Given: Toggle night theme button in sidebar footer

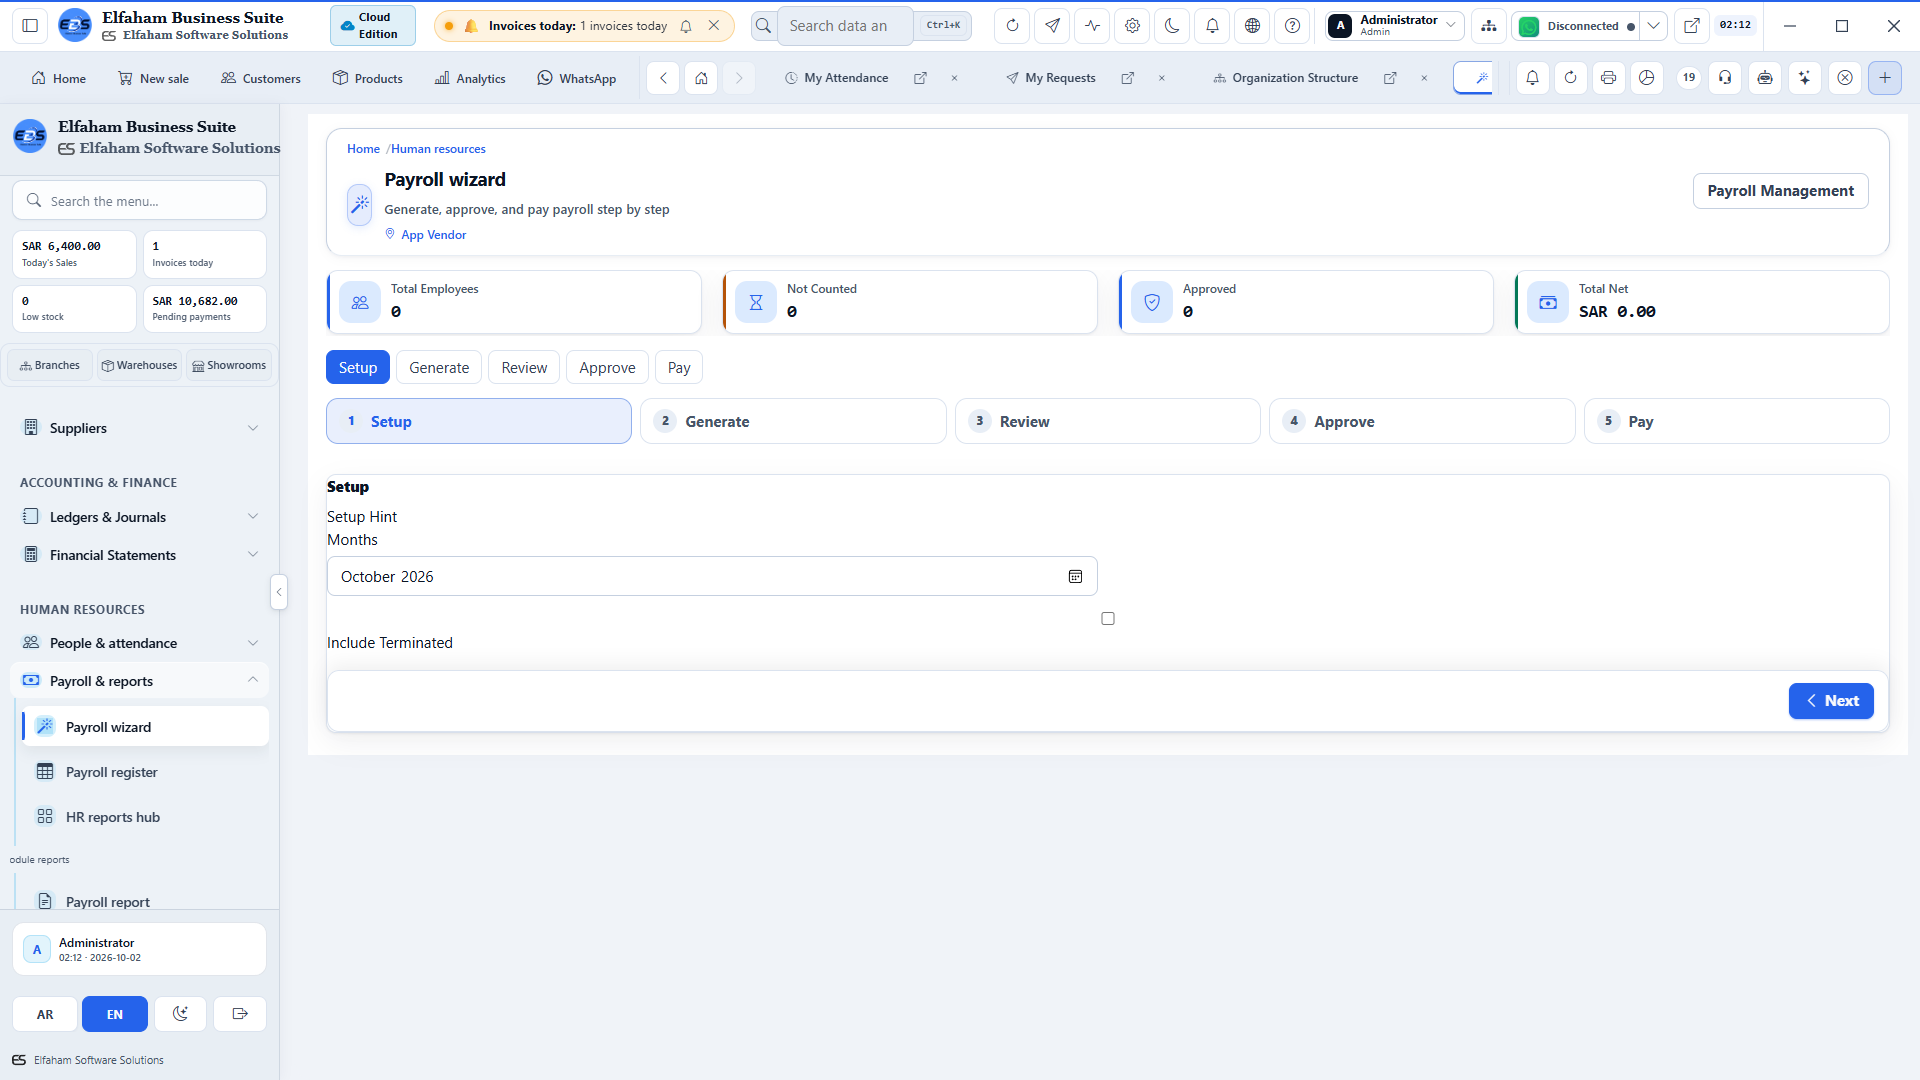Looking at the screenshot, I should (x=180, y=1014).
